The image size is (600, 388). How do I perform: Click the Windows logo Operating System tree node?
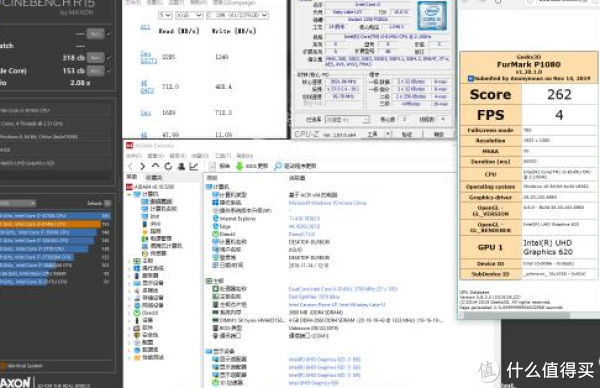(137, 268)
